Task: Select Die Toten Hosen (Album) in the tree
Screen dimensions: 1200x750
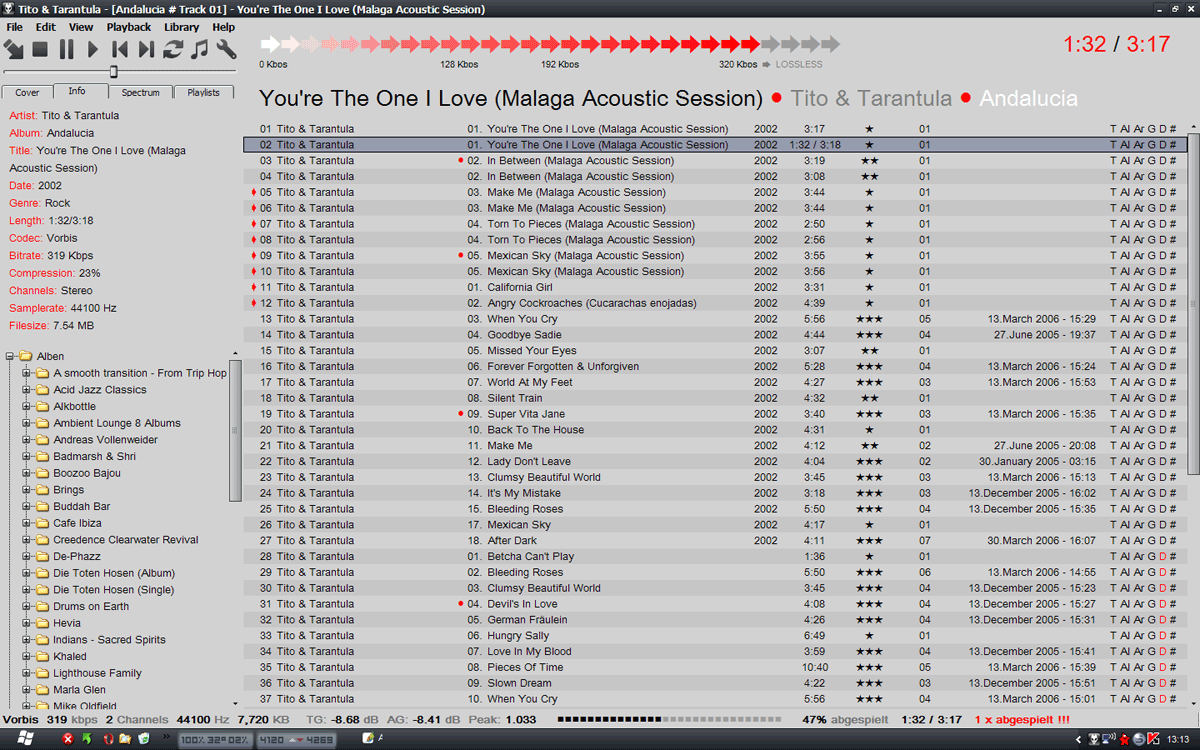Action: click(x=114, y=573)
